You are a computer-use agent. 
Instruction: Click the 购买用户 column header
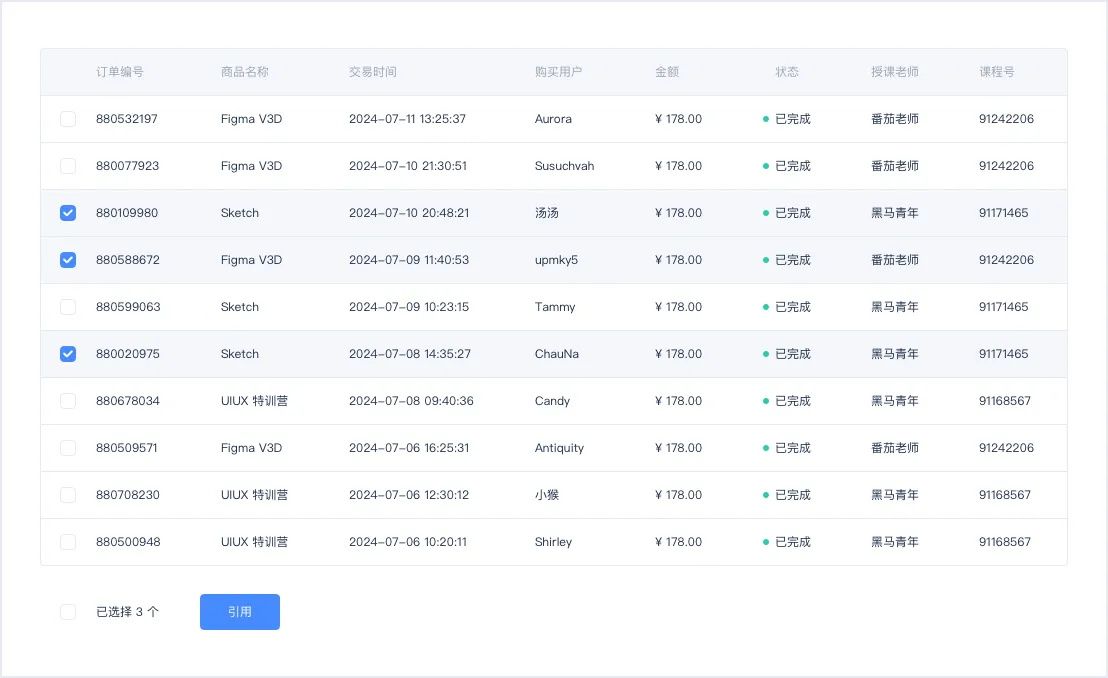pos(558,71)
